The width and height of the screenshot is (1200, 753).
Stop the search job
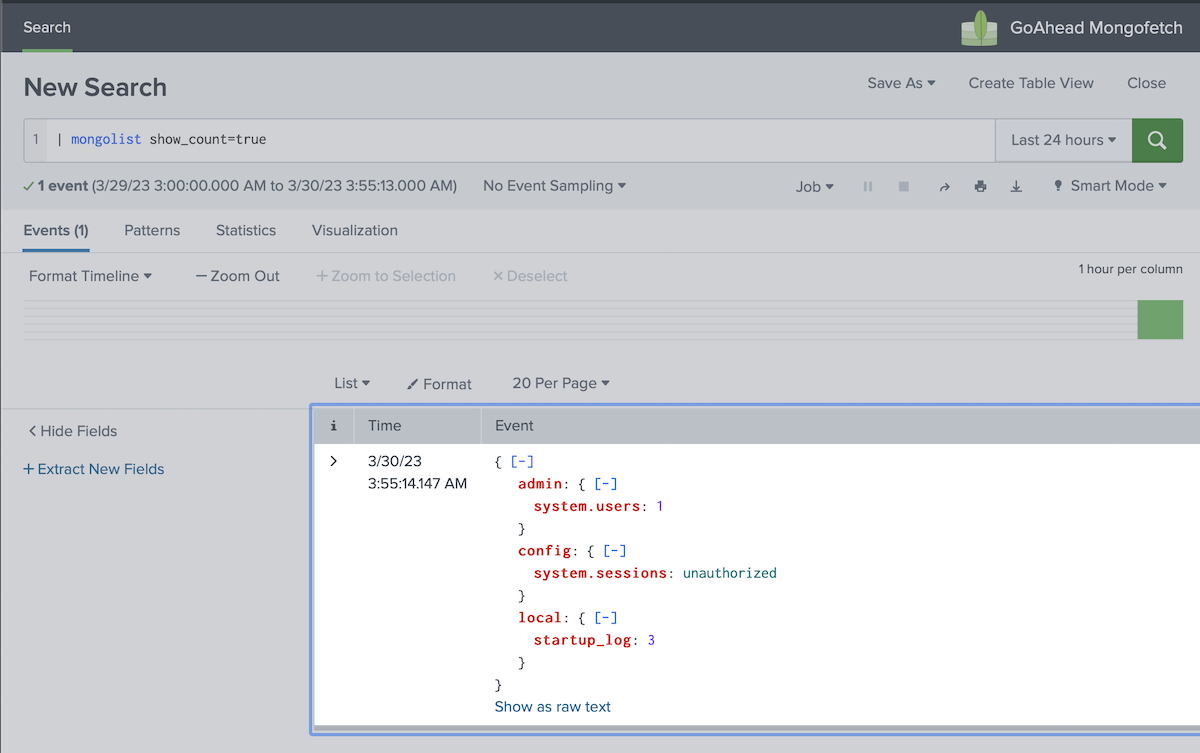click(x=904, y=186)
